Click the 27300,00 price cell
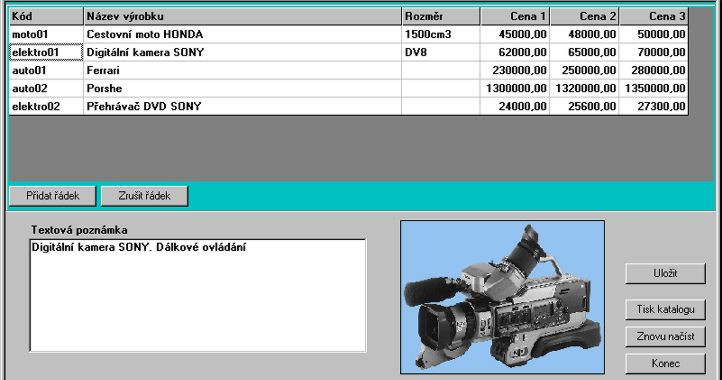Image resolution: width=722 pixels, height=380 pixels. (x=654, y=106)
